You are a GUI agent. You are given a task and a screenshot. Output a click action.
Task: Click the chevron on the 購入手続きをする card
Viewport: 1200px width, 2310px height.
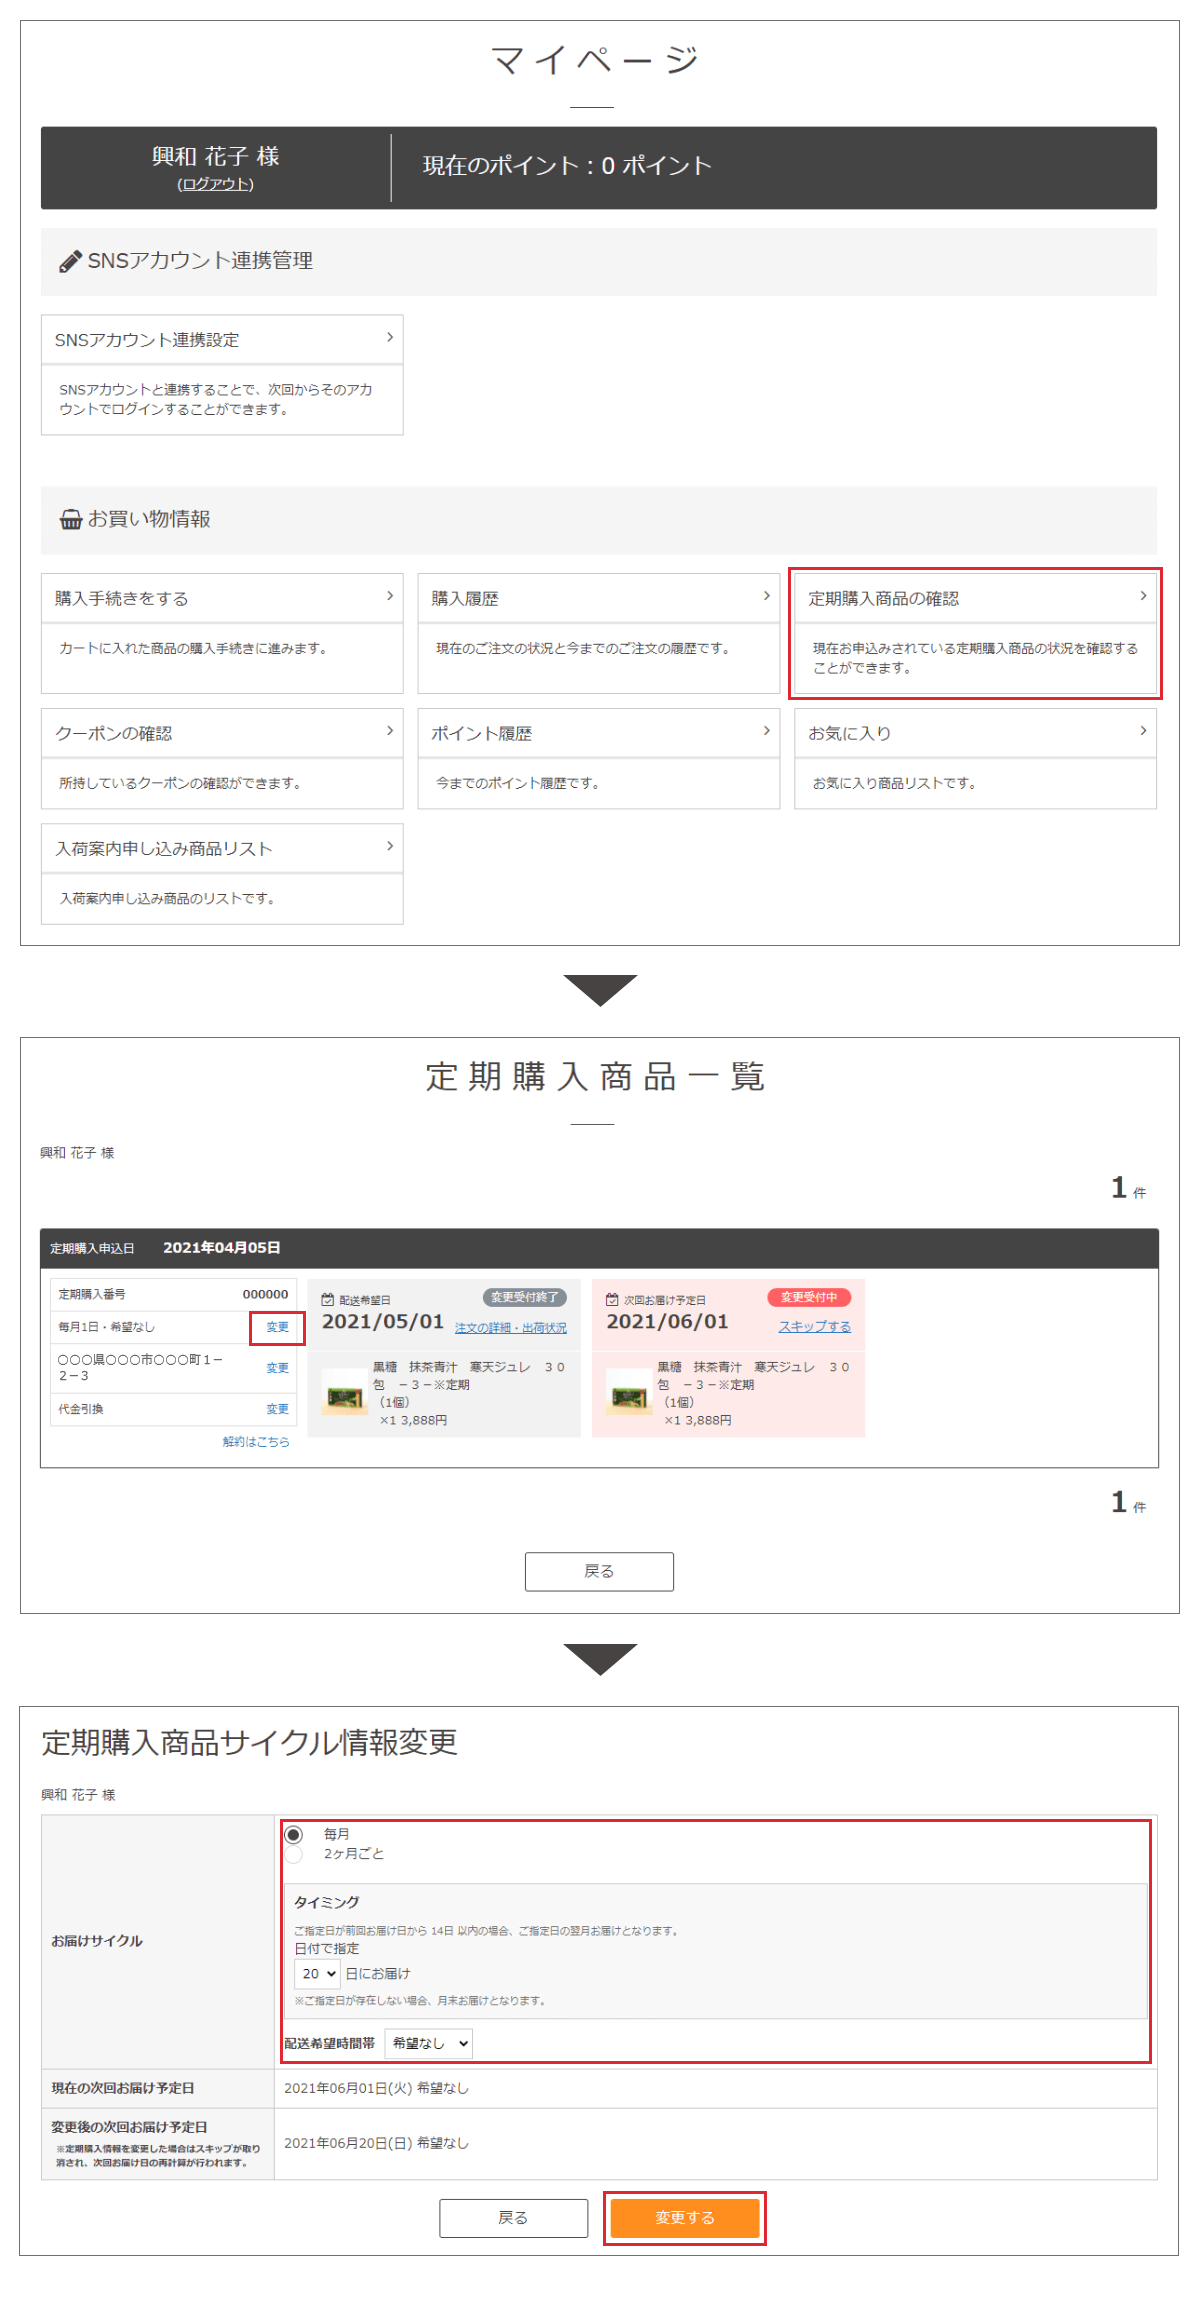pos(390,596)
